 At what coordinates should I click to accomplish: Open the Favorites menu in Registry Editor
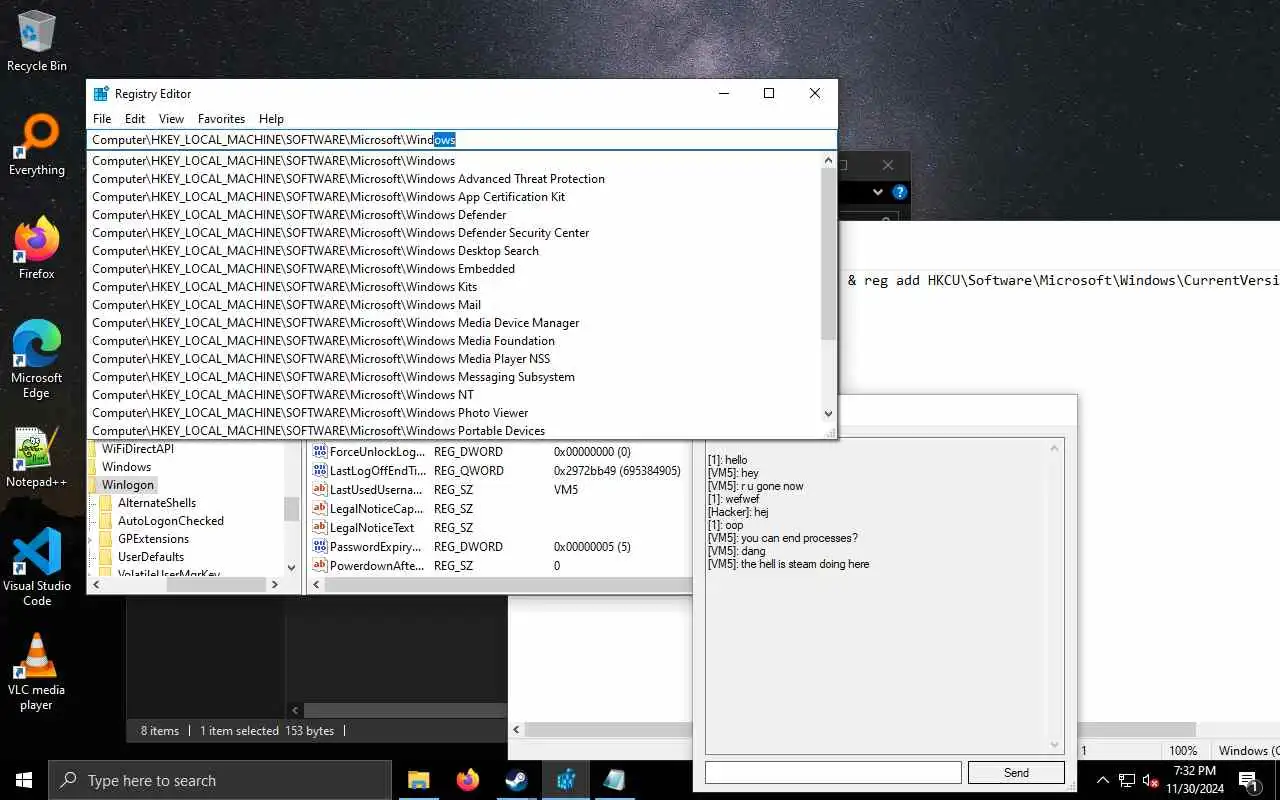(221, 118)
